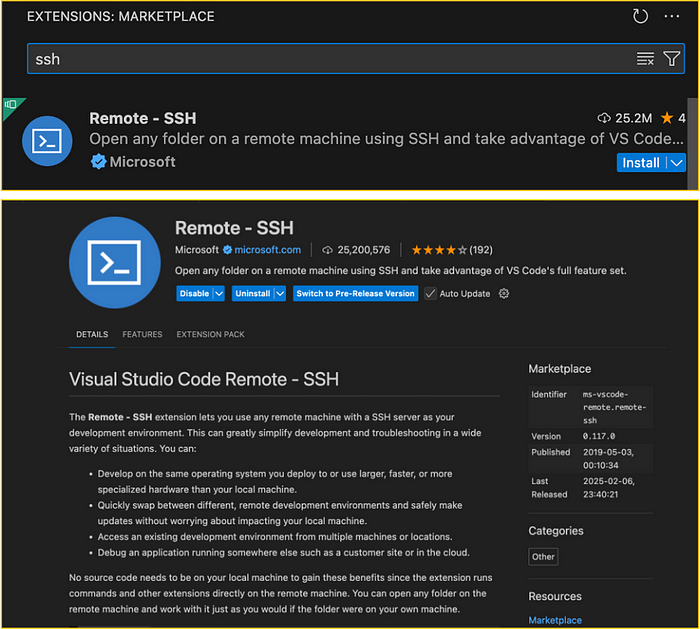The width and height of the screenshot is (700, 629).
Task: Click the large Remote - SSH extension logo
Action: coord(115,262)
